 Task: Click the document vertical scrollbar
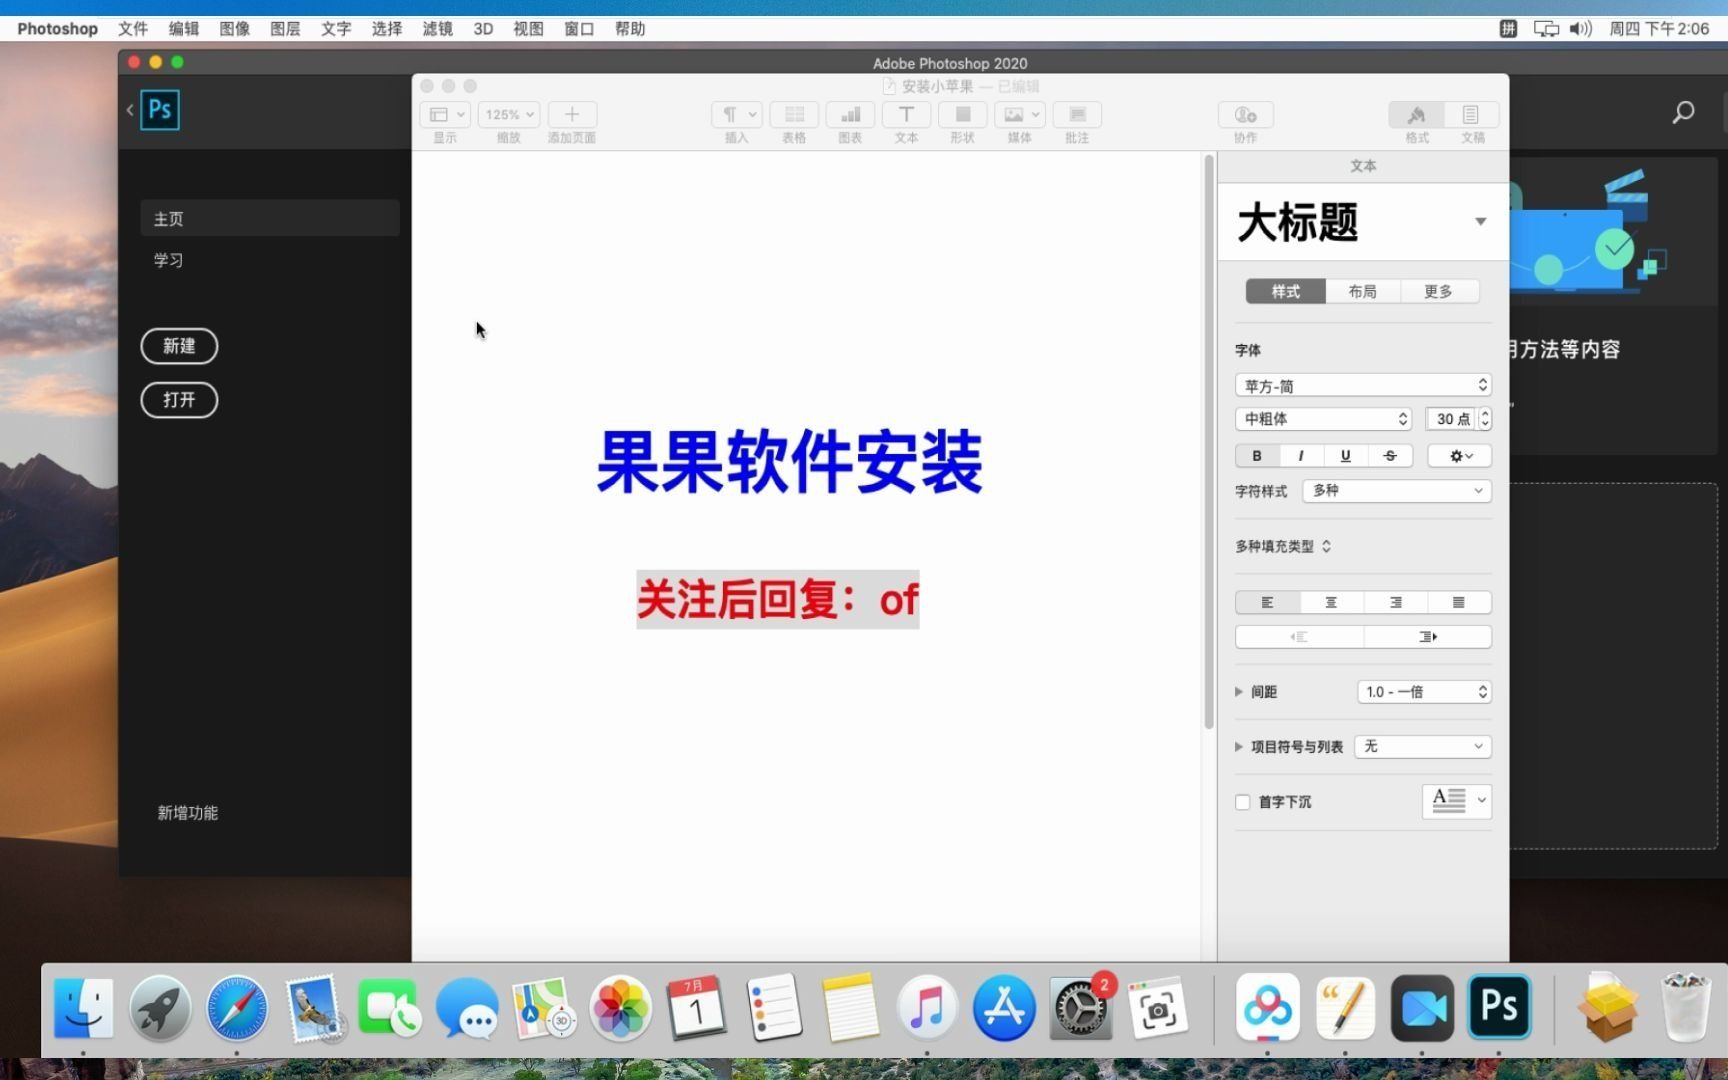click(x=1209, y=442)
